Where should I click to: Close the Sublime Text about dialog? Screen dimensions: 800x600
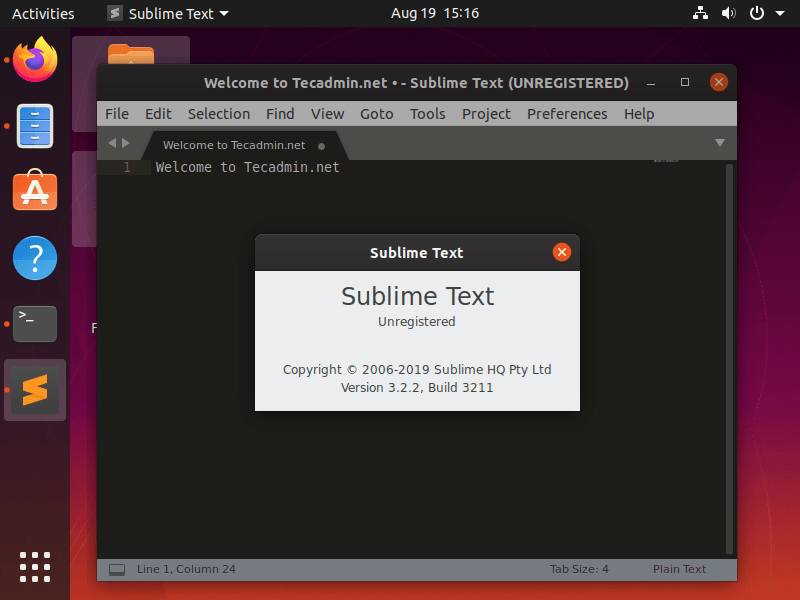(562, 252)
